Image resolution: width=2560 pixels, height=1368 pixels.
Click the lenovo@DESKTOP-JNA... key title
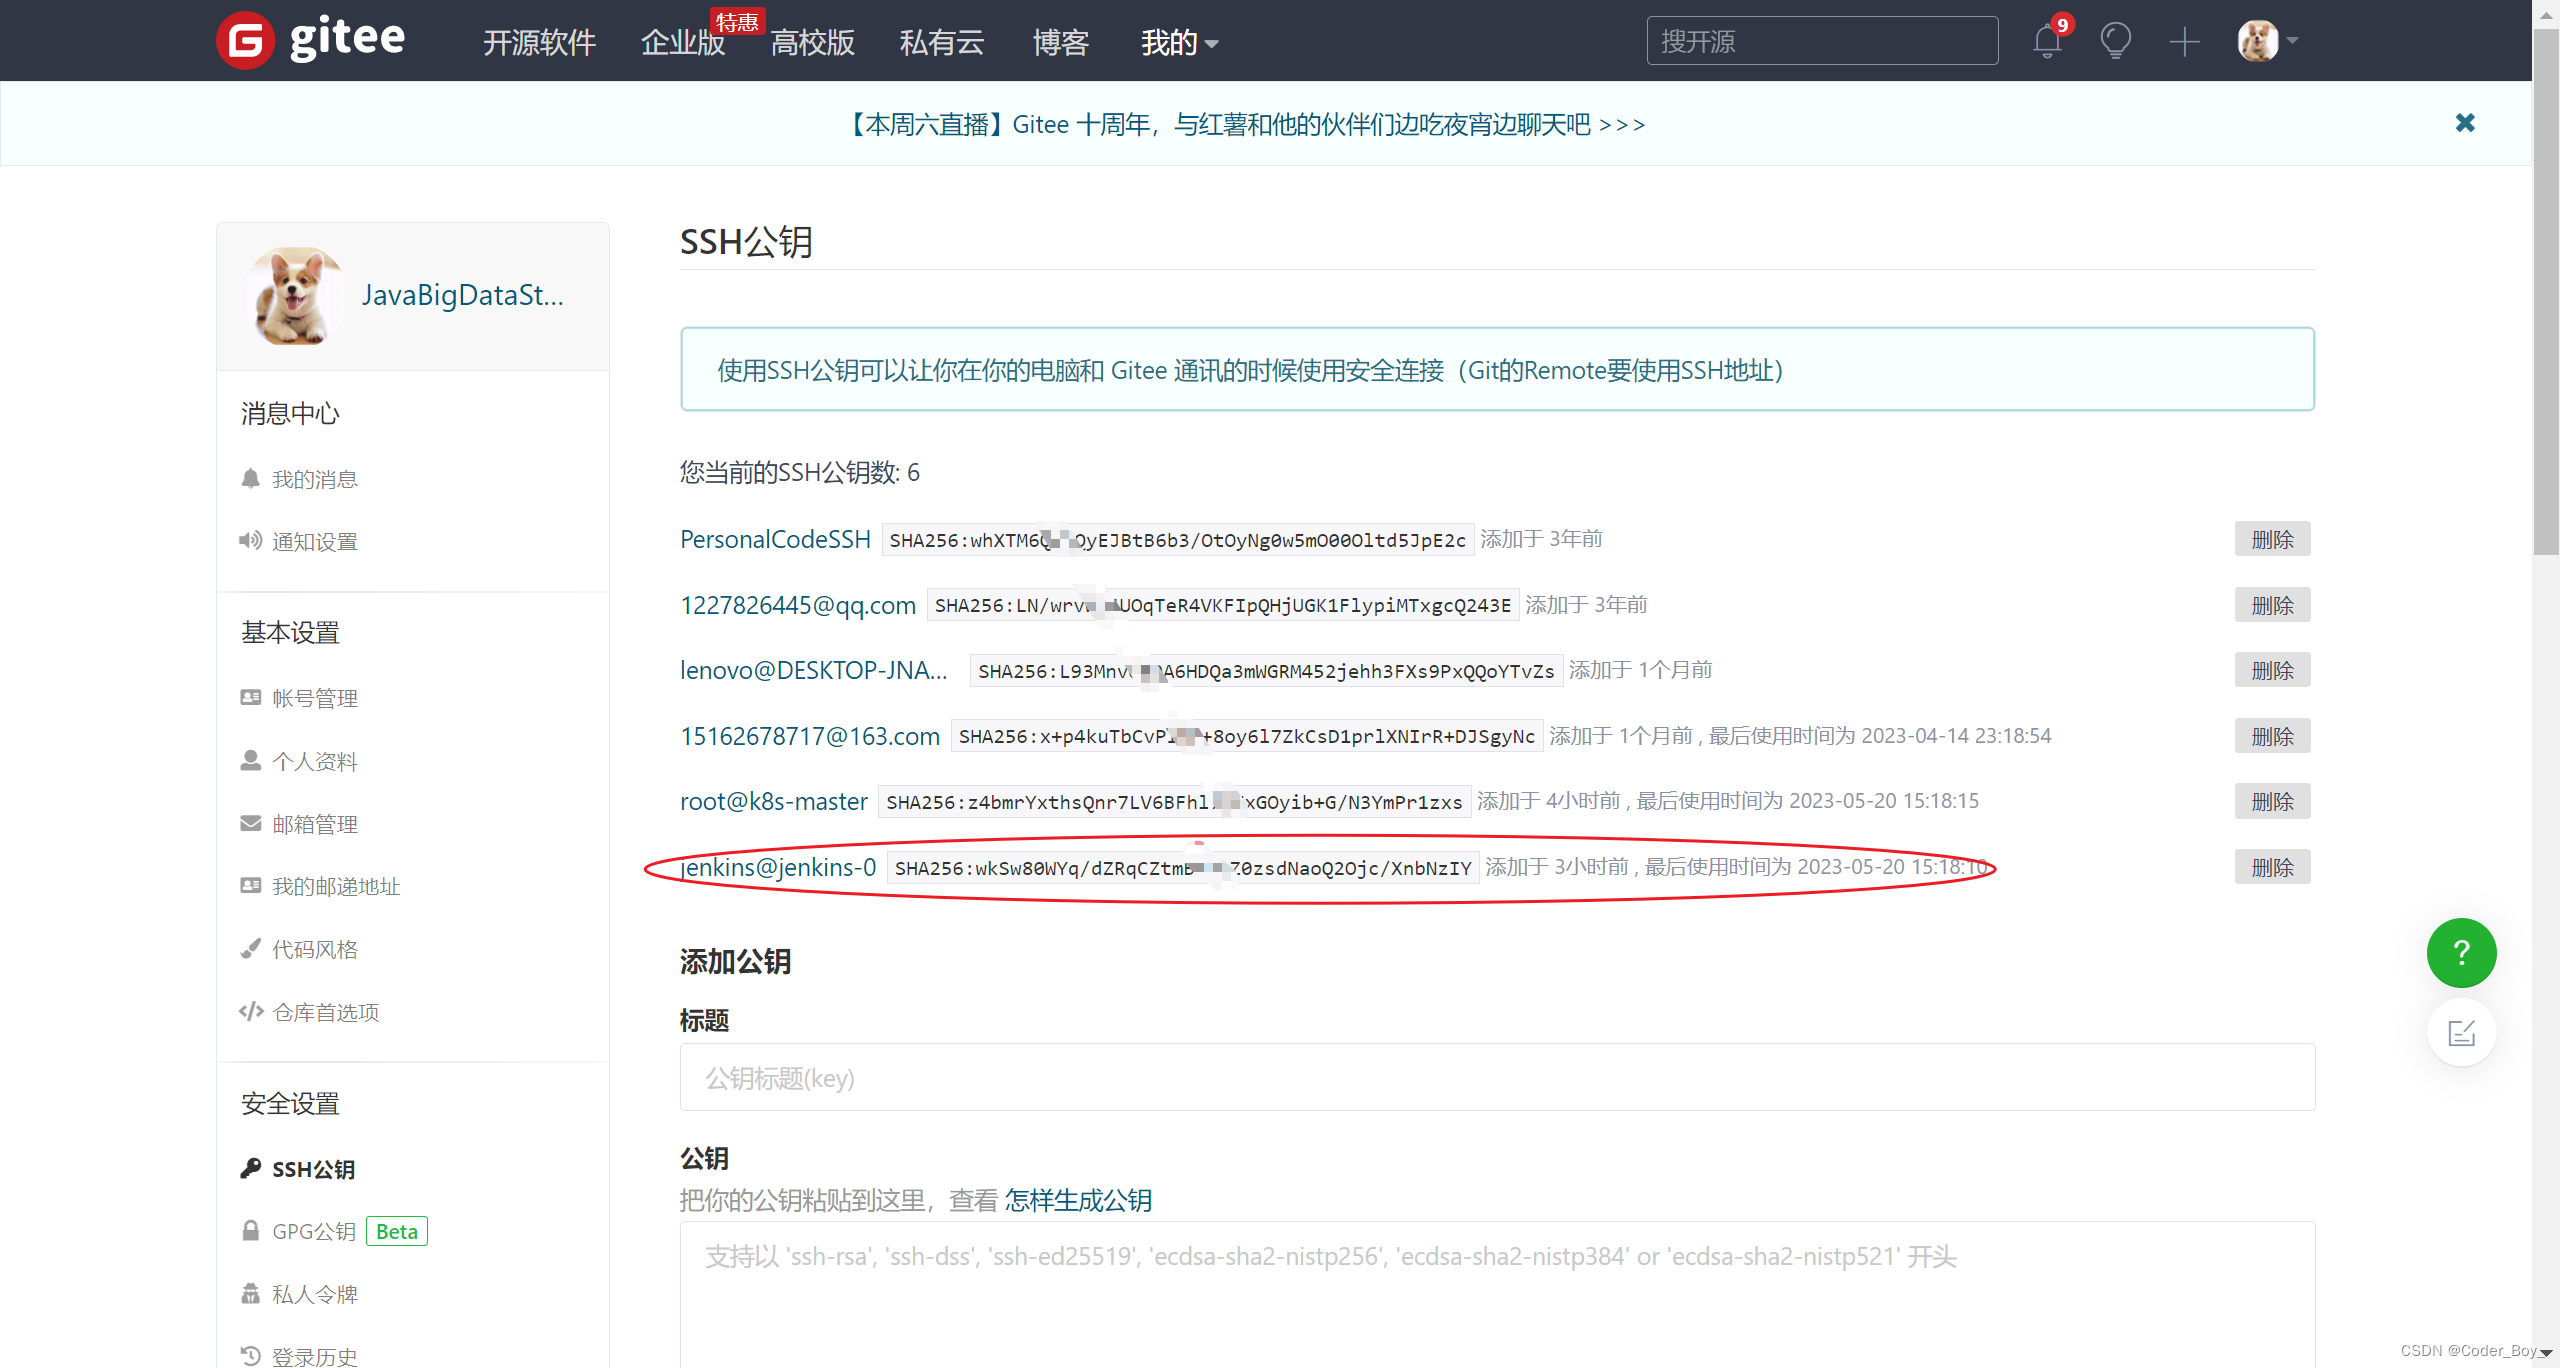[x=814, y=670]
